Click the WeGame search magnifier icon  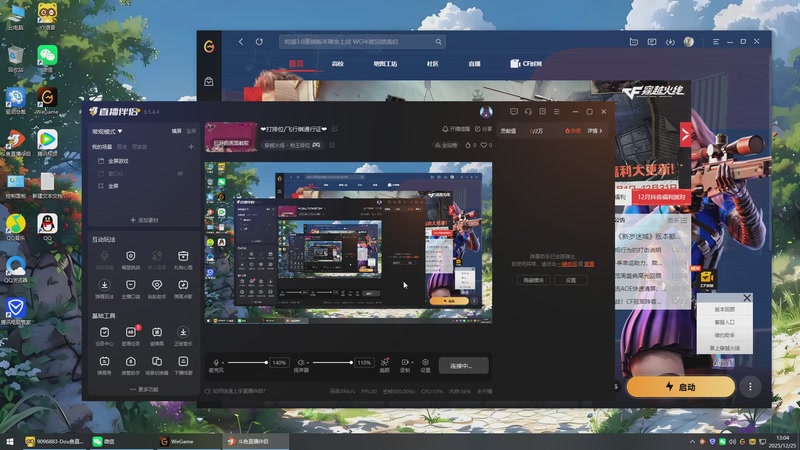tap(438, 42)
